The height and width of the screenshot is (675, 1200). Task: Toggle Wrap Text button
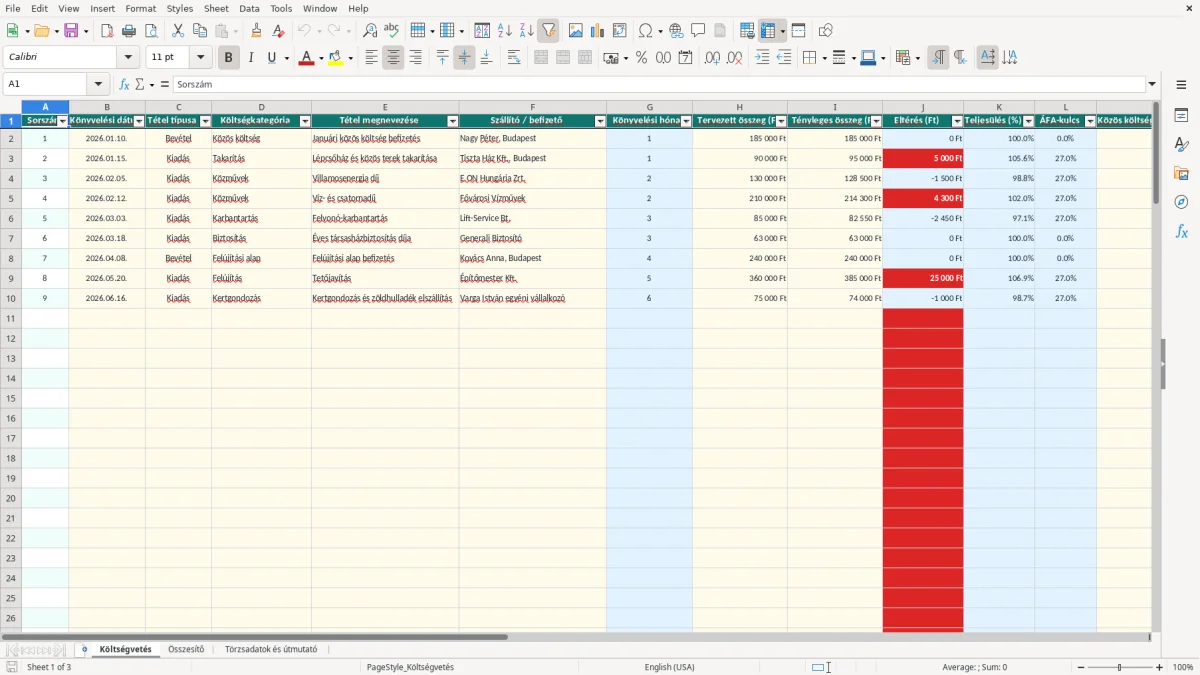point(513,58)
